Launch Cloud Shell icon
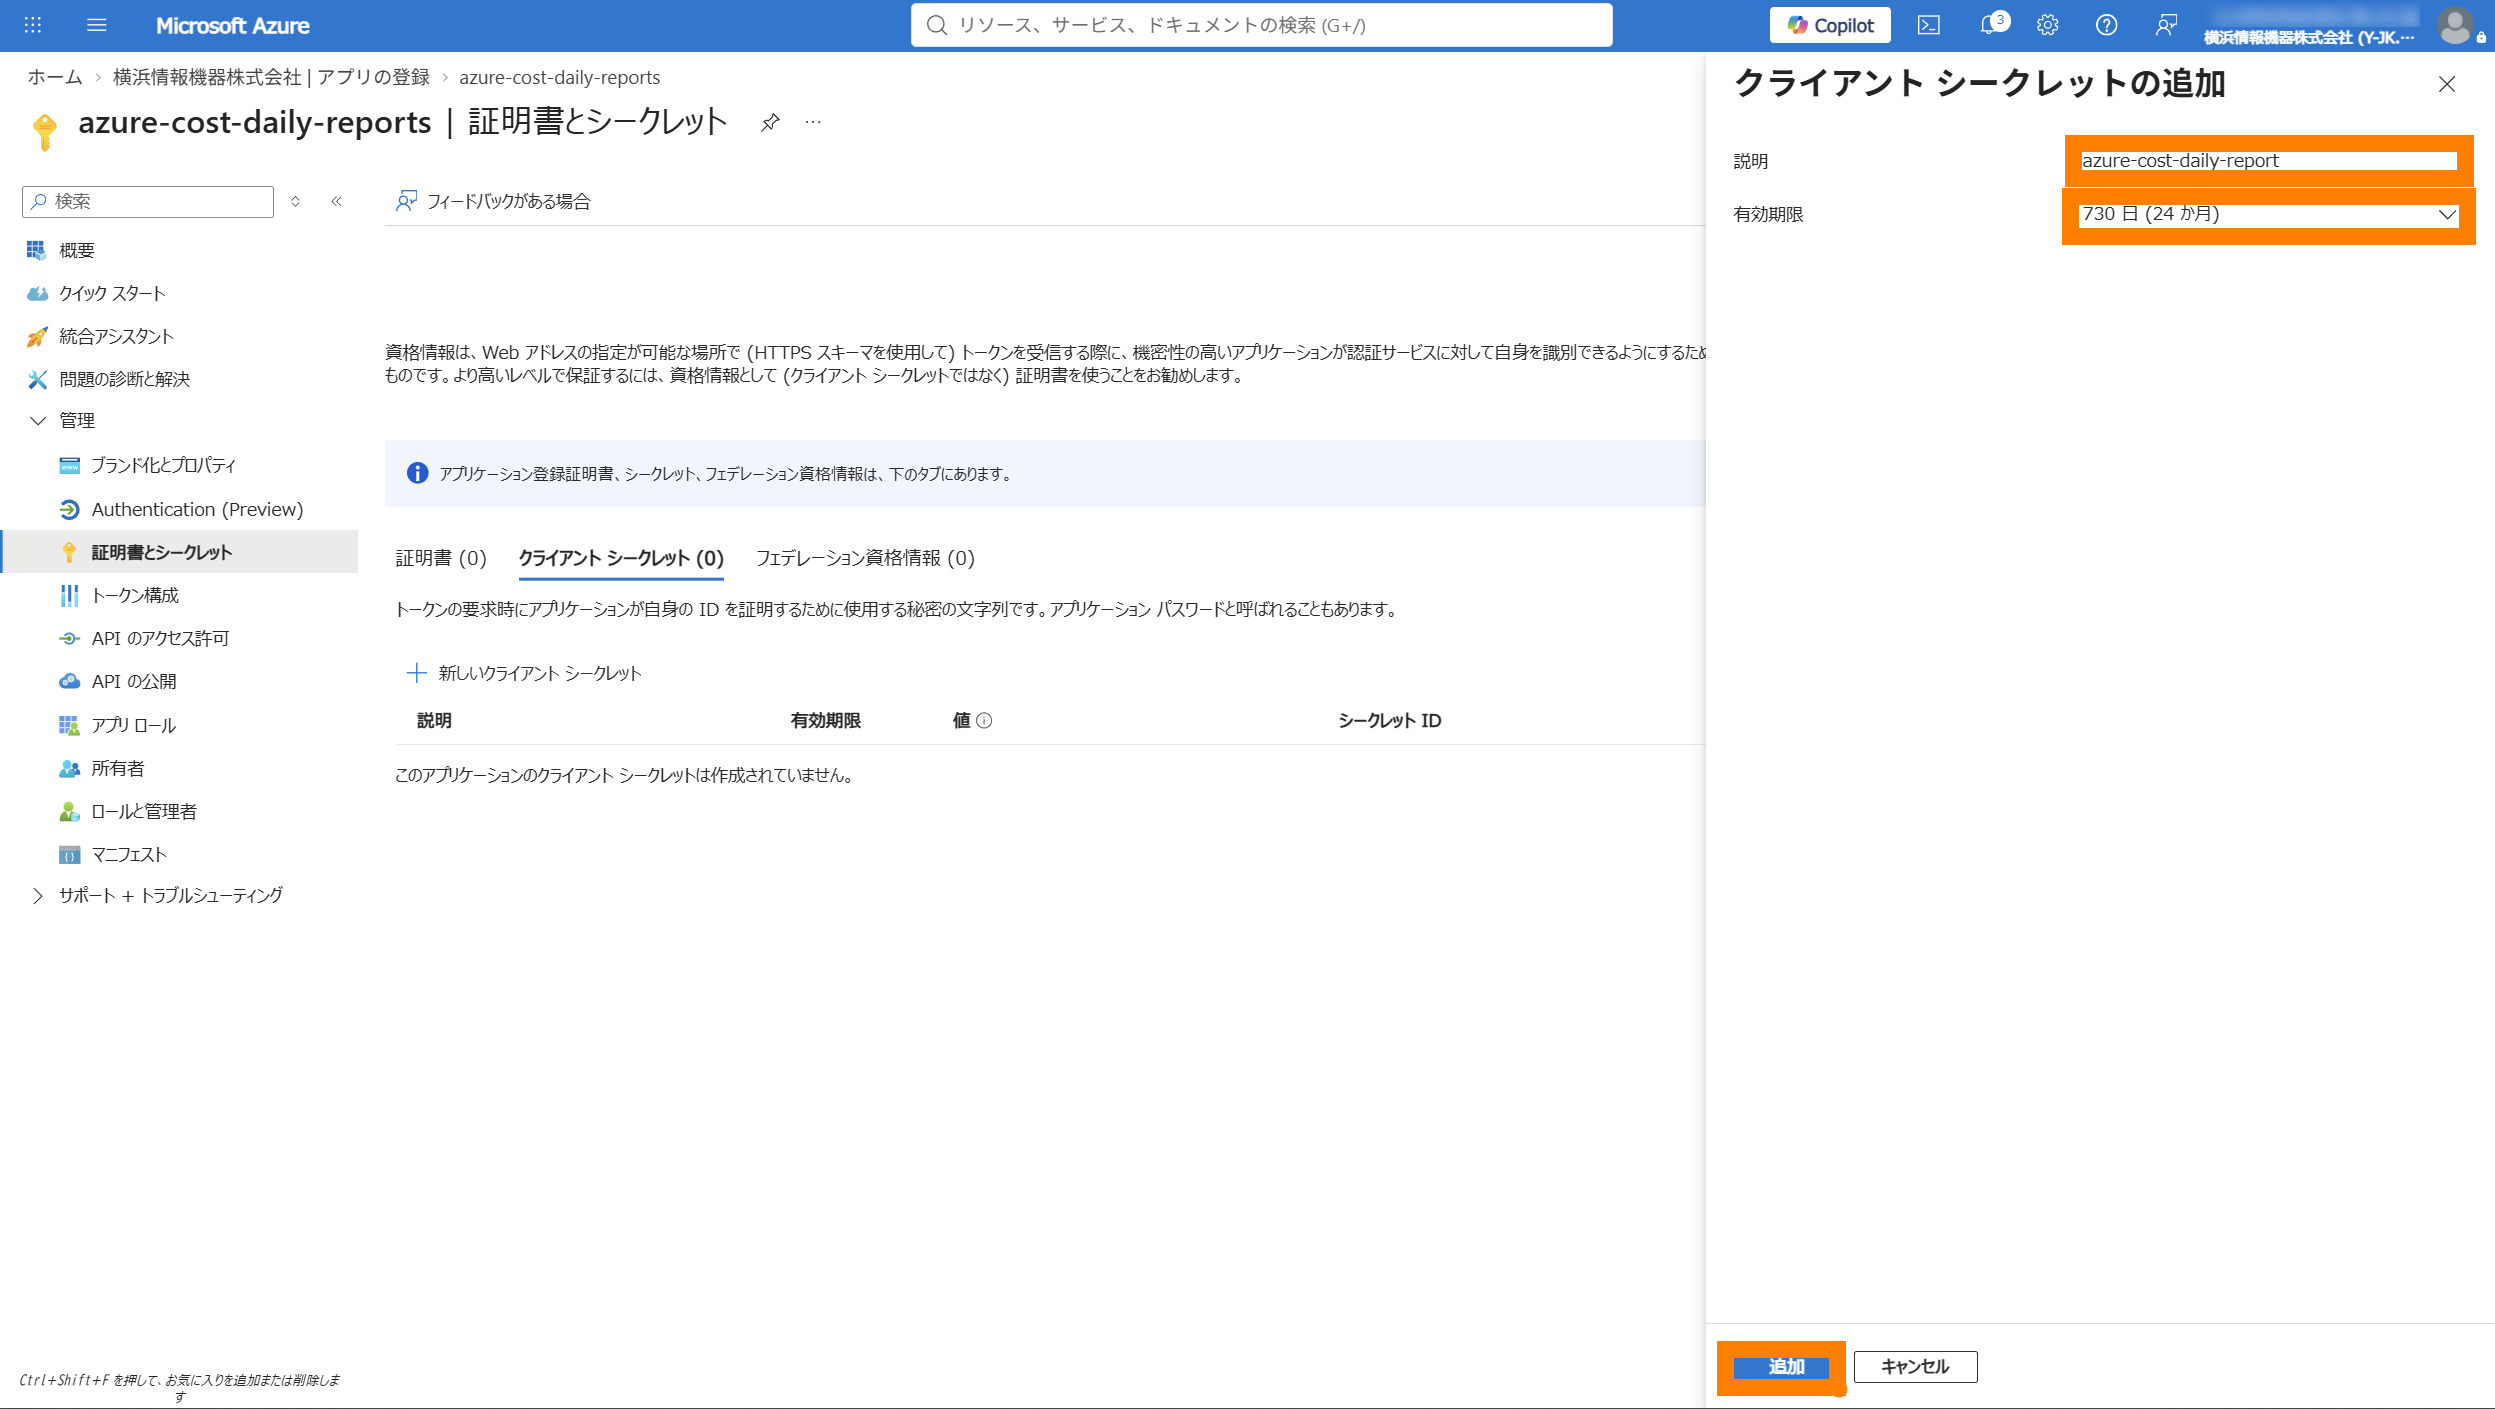This screenshot has width=2495, height=1409. tap(1929, 25)
